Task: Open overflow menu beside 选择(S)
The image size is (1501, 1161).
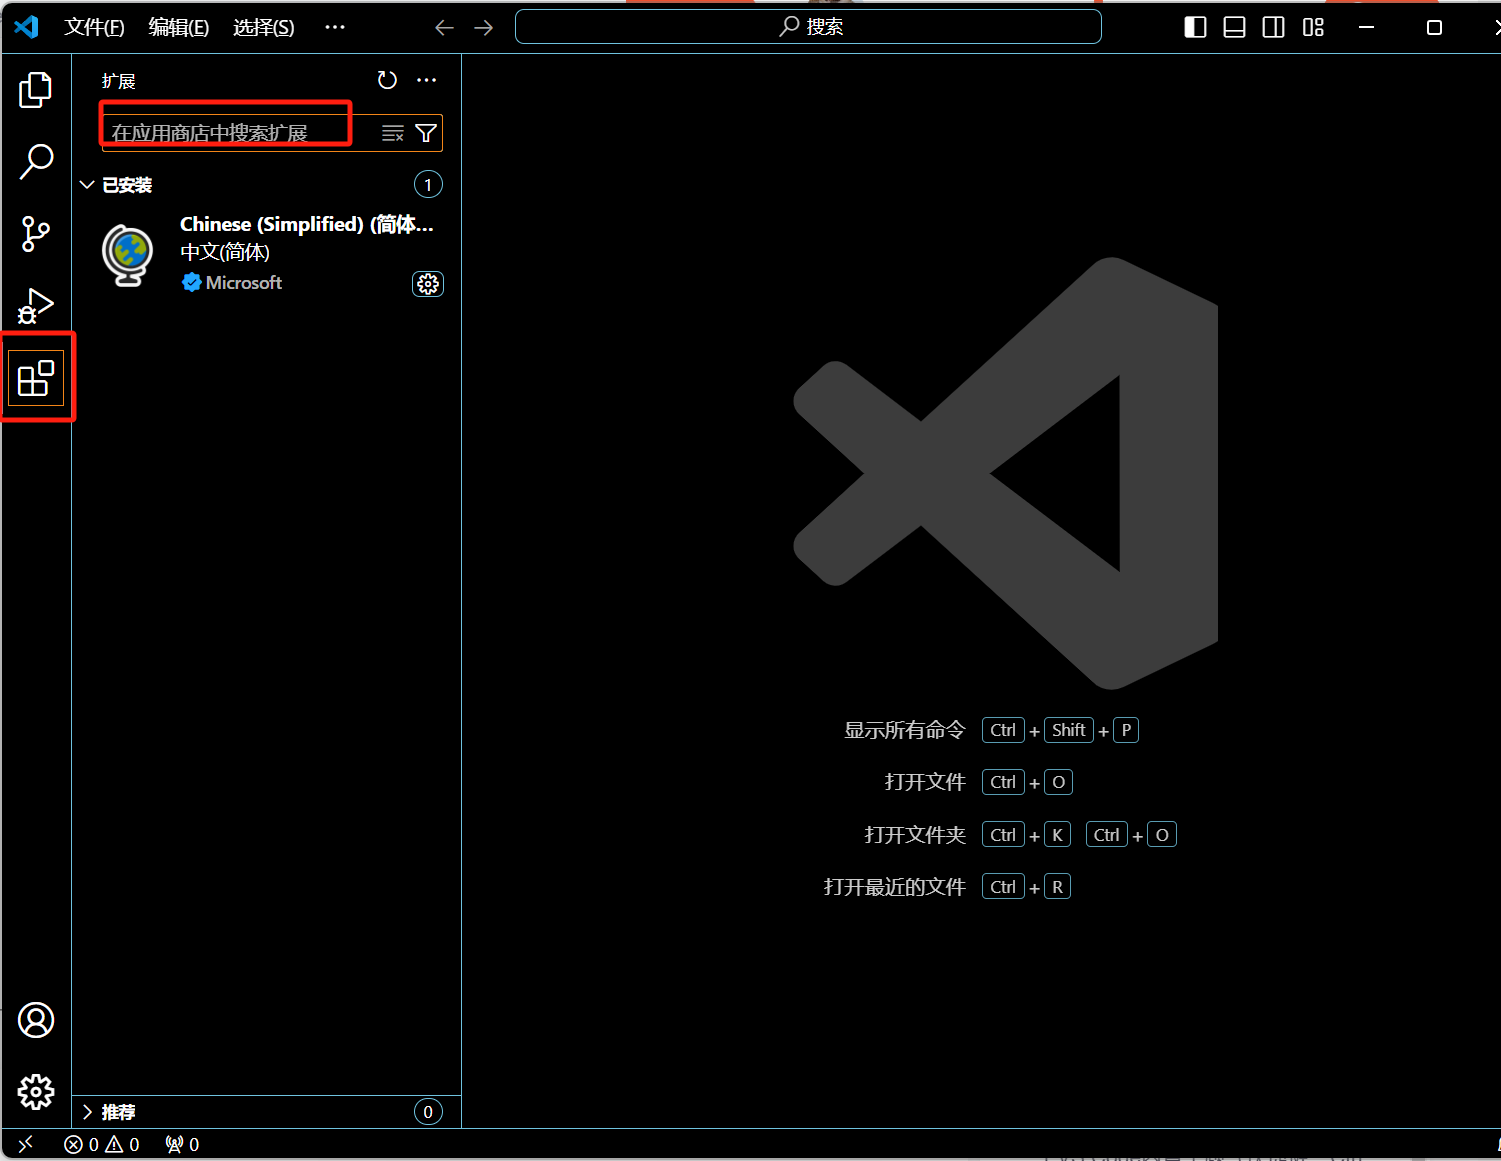Action: tap(335, 27)
